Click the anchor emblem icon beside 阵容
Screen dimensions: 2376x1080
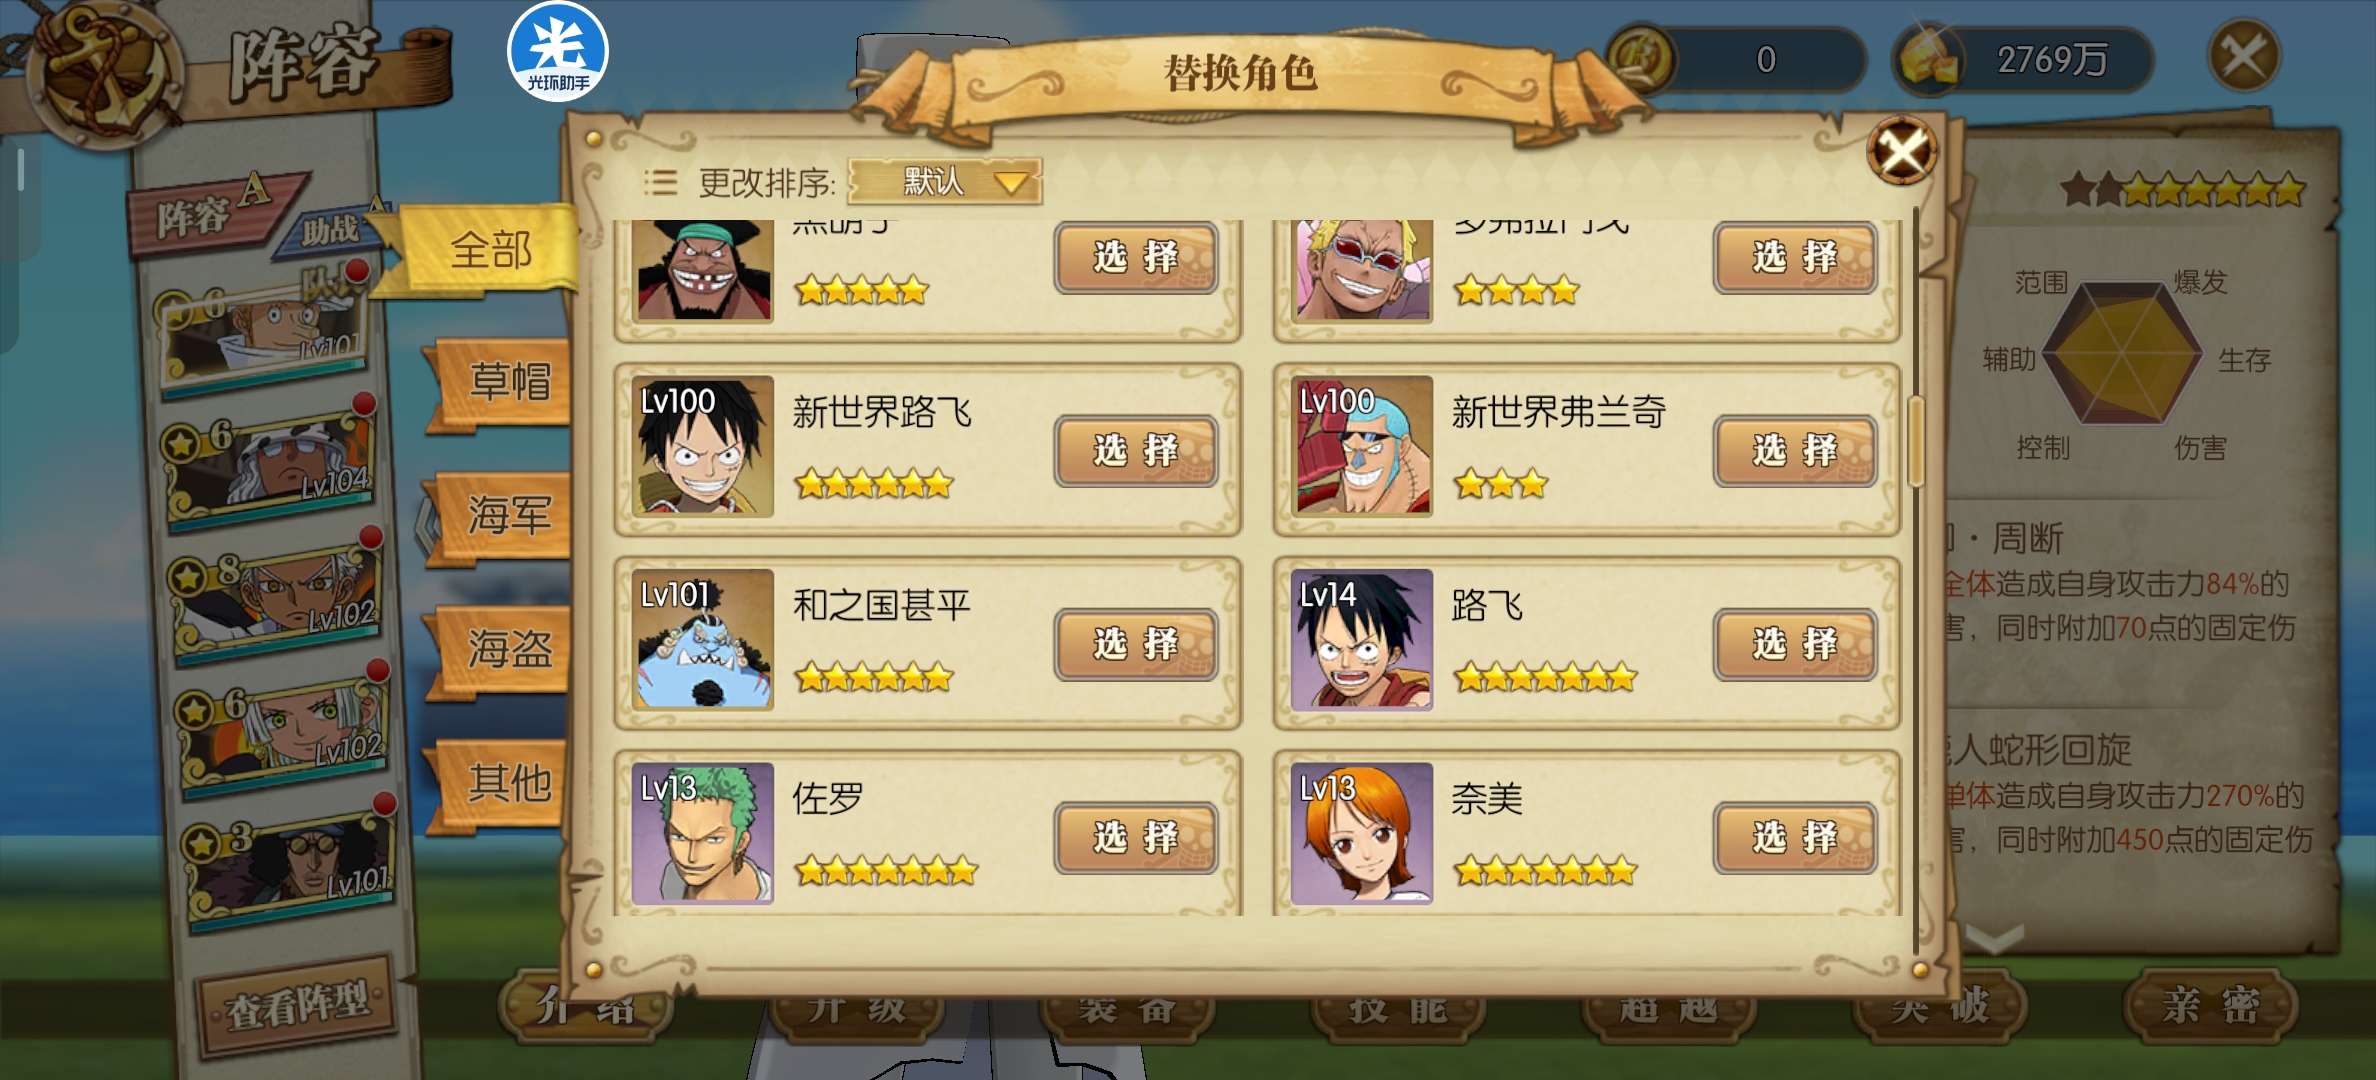105,70
